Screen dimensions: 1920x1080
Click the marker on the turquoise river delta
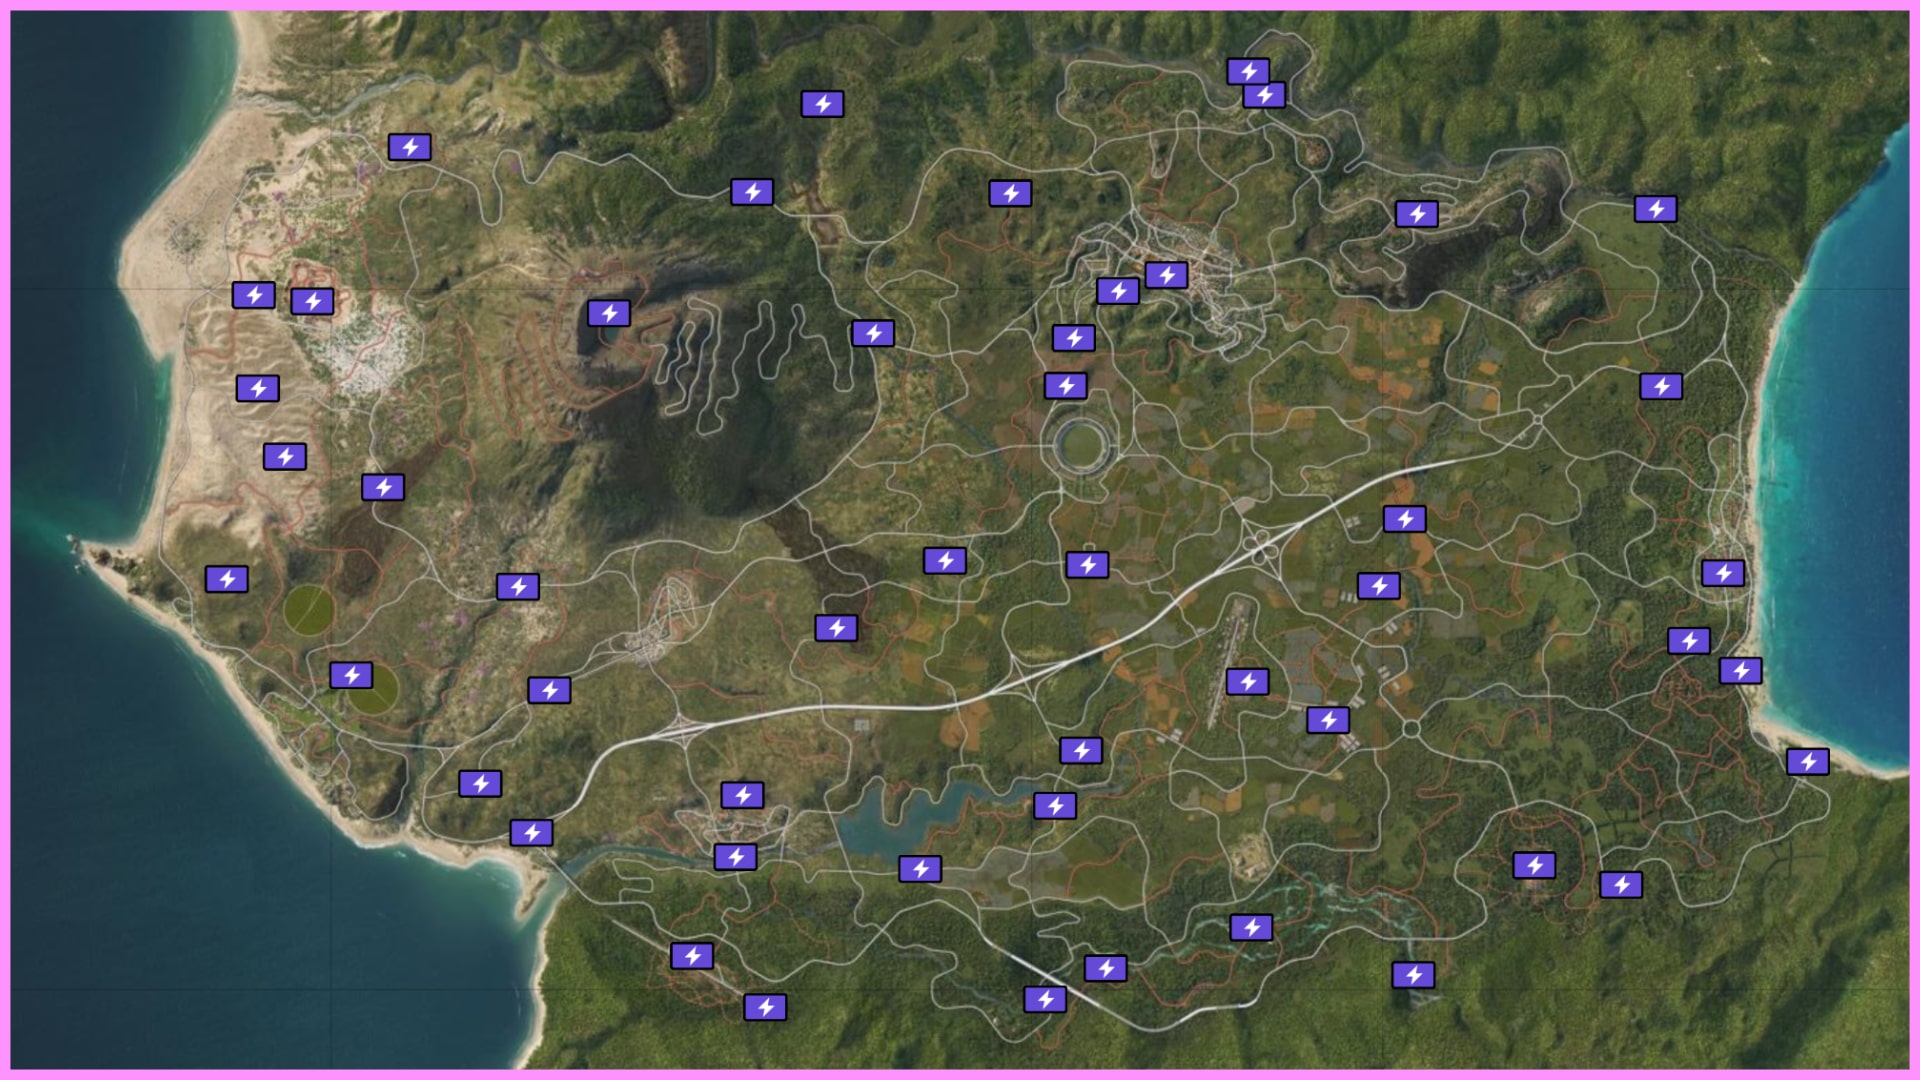point(1251,928)
